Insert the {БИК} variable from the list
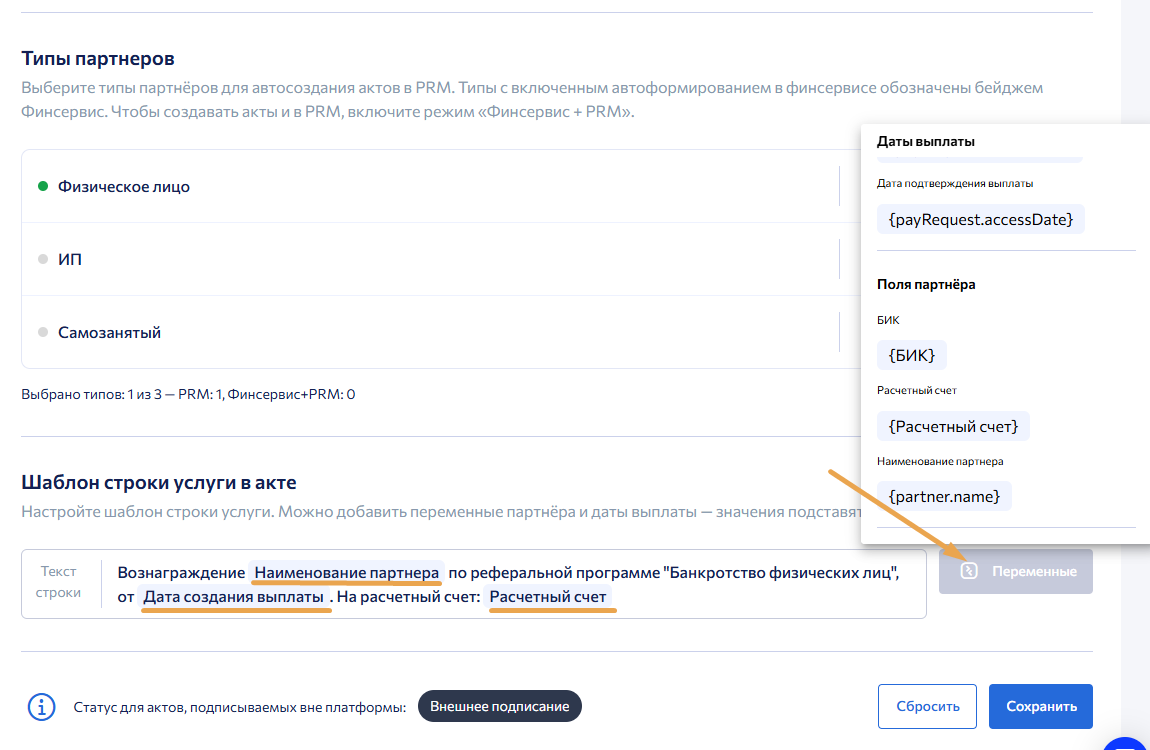Image resolution: width=1150 pixels, height=750 pixels. (x=911, y=354)
